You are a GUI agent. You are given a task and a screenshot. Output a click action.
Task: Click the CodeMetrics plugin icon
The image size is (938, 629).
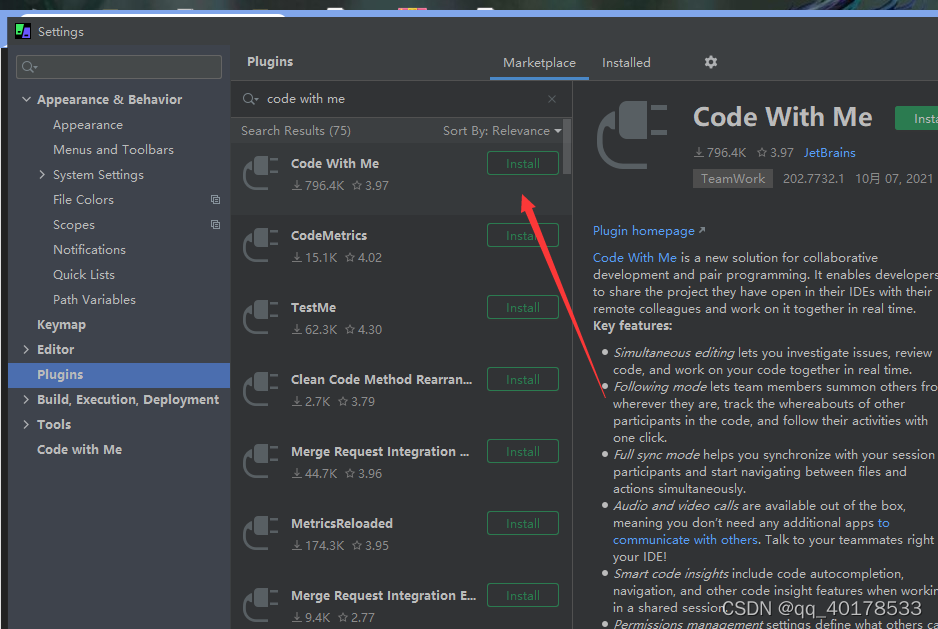(x=261, y=245)
